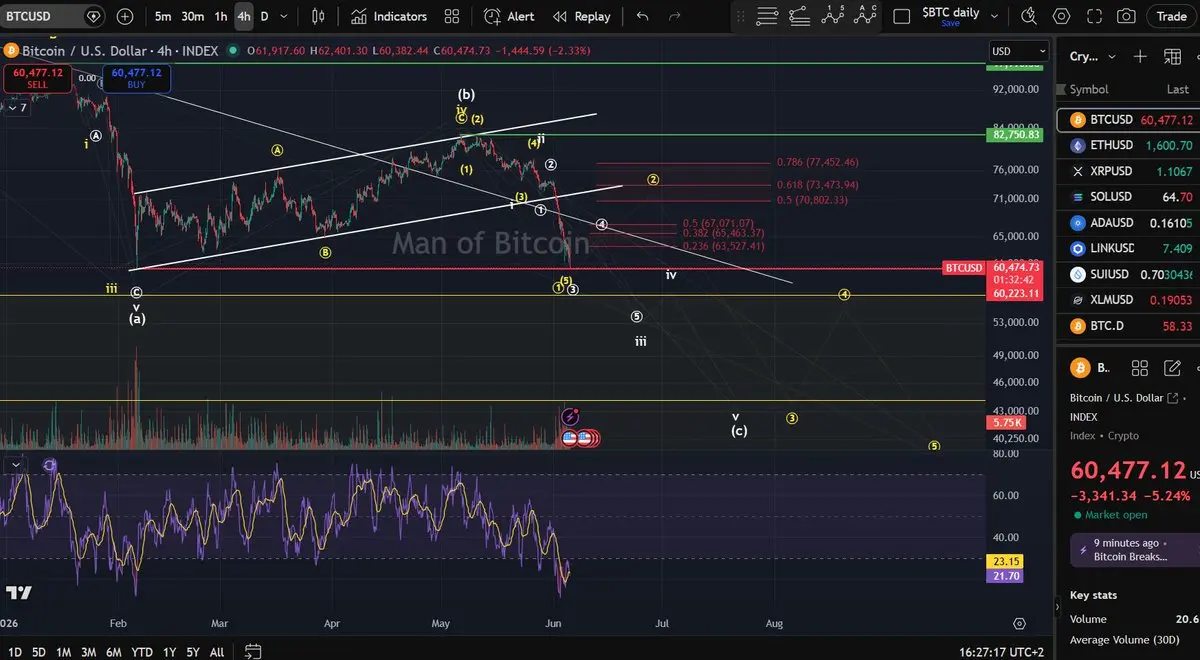
Task: Add symbol to watchlist with plus icon
Action: (1140, 56)
